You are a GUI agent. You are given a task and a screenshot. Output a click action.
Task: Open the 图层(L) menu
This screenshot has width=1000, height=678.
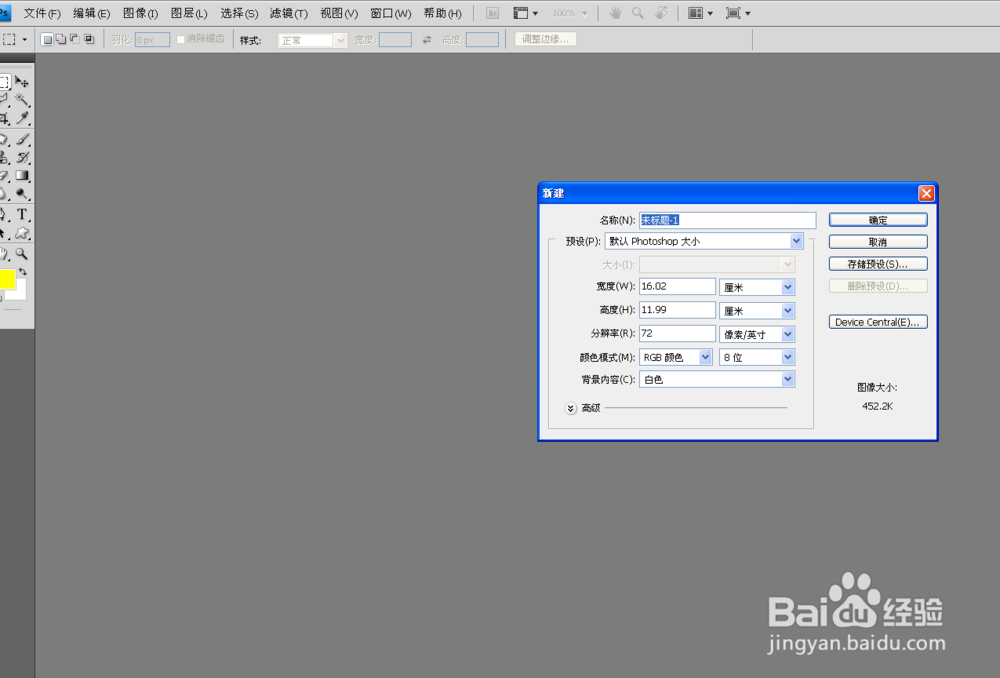[x=189, y=13]
